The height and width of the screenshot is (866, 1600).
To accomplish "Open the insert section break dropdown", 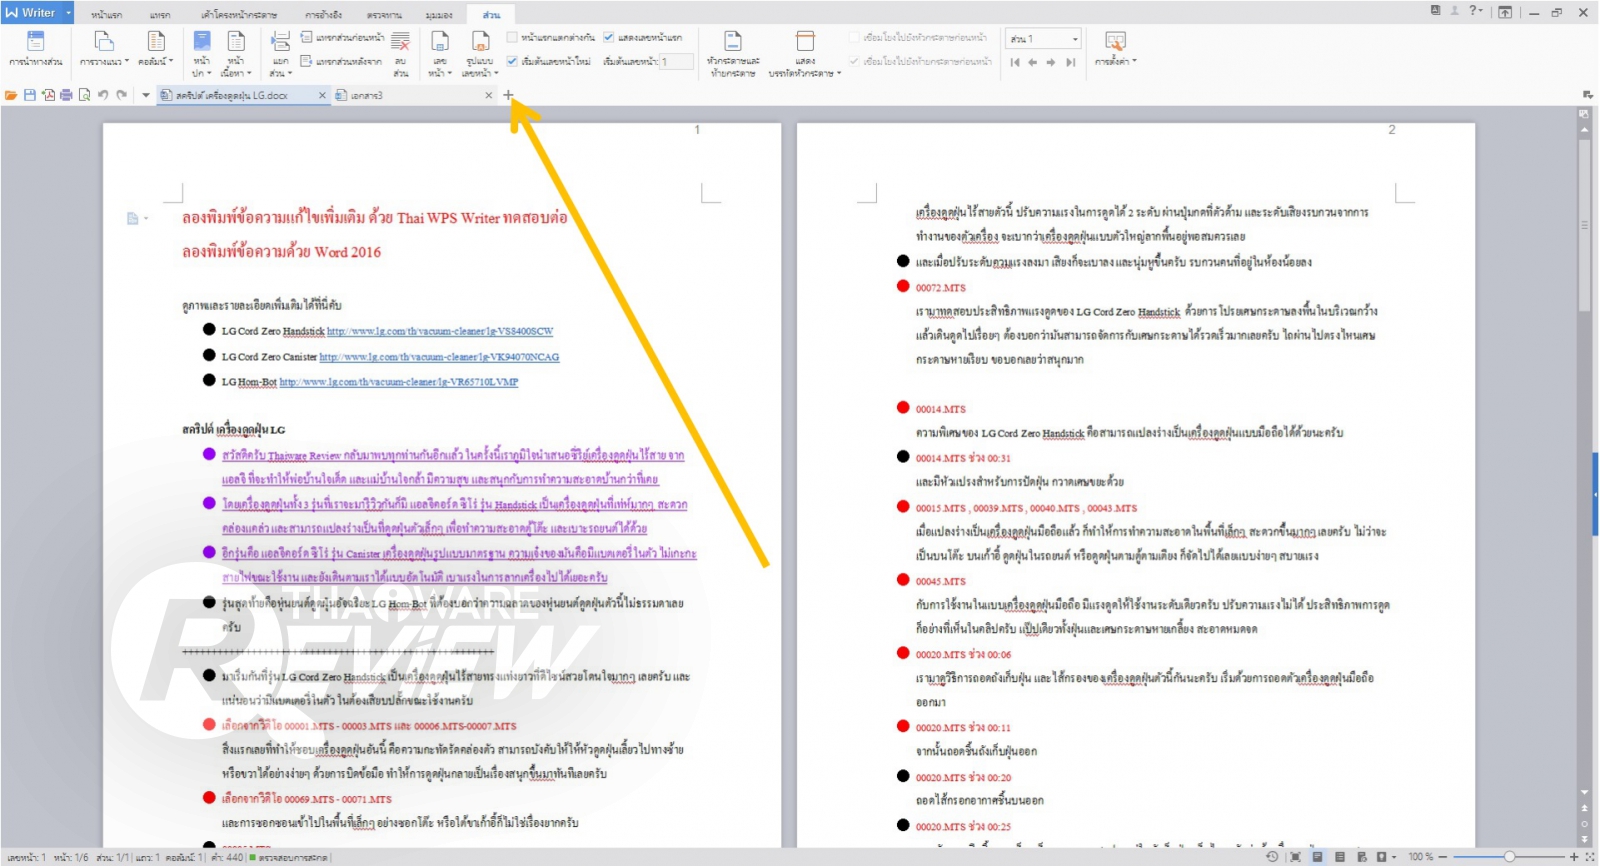I will 281,53.
